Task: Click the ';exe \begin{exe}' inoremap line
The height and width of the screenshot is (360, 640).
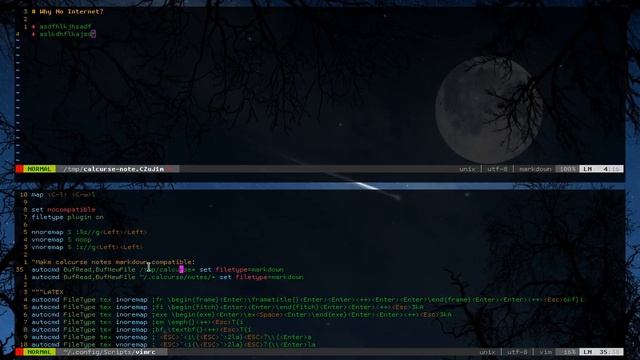Action: (x=242, y=315)
